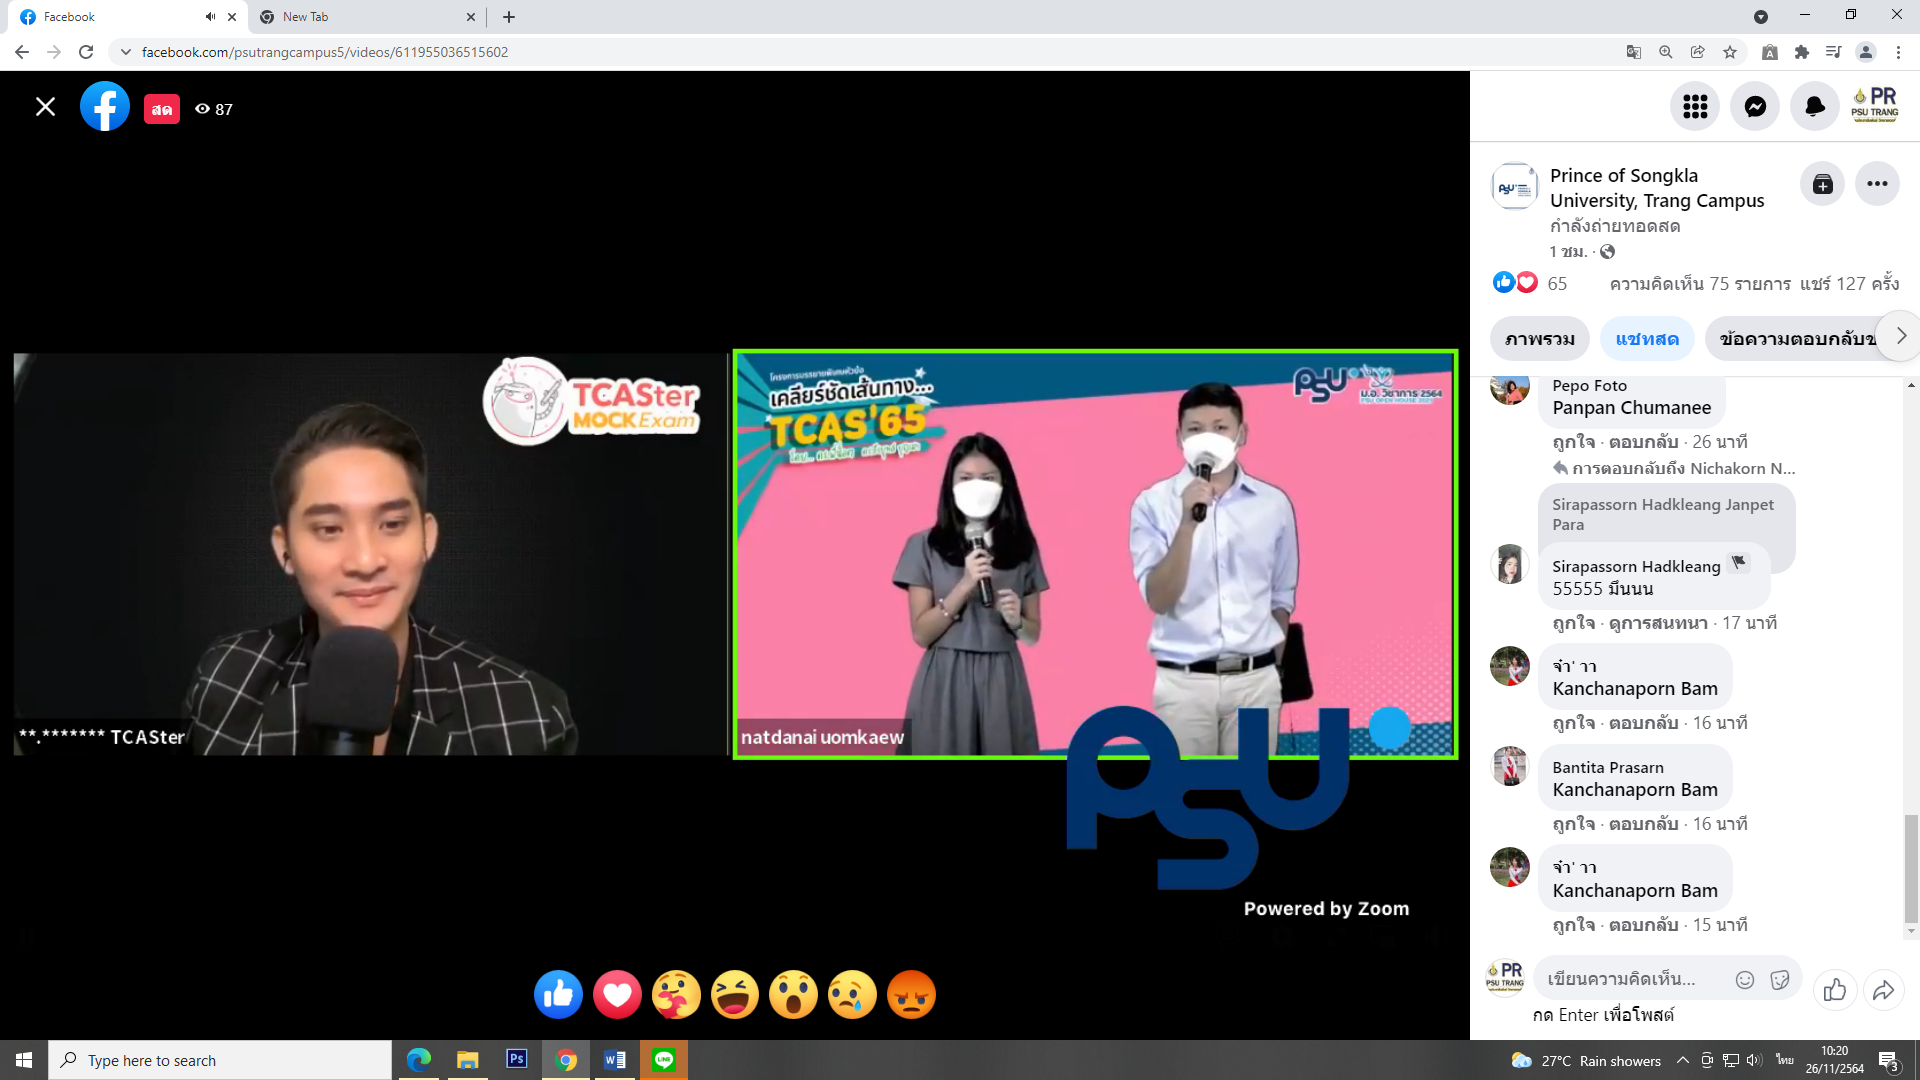Screen dimensions: 1920x1080
Task: Open the notifications bell
Action: (1815, 106)
